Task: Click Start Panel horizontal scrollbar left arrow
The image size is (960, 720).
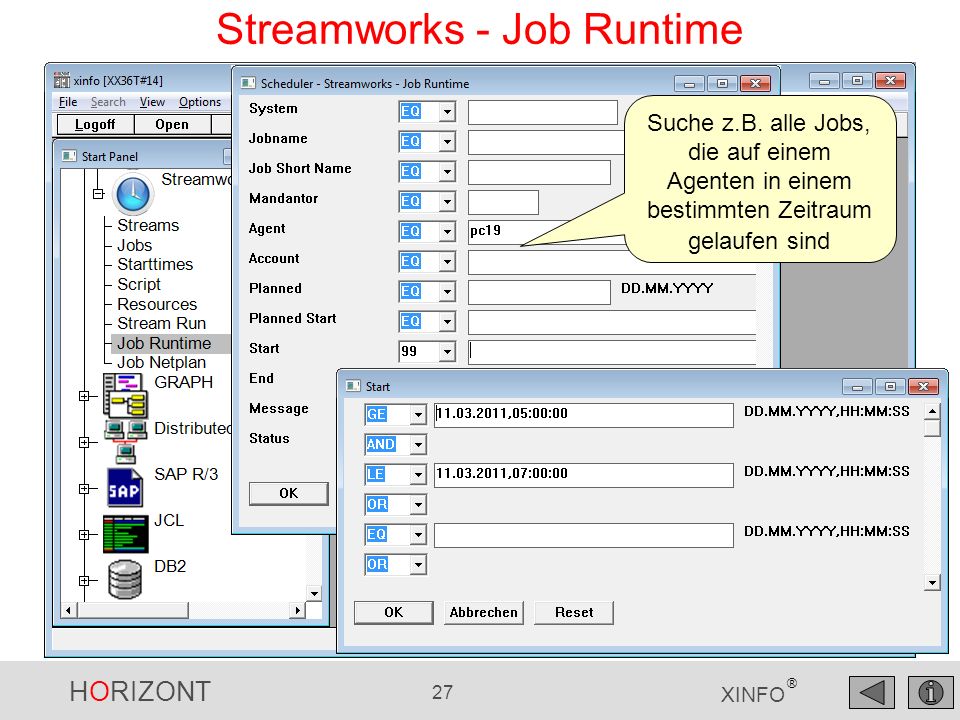Action: 69,610
